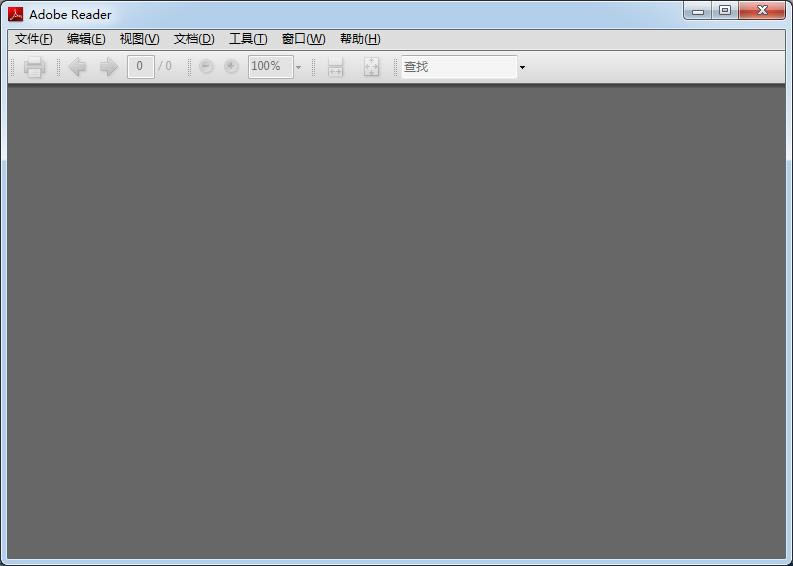Click the zoom in plus icon
Viewport: 793px width, 566px height.
tap(231, 66)
